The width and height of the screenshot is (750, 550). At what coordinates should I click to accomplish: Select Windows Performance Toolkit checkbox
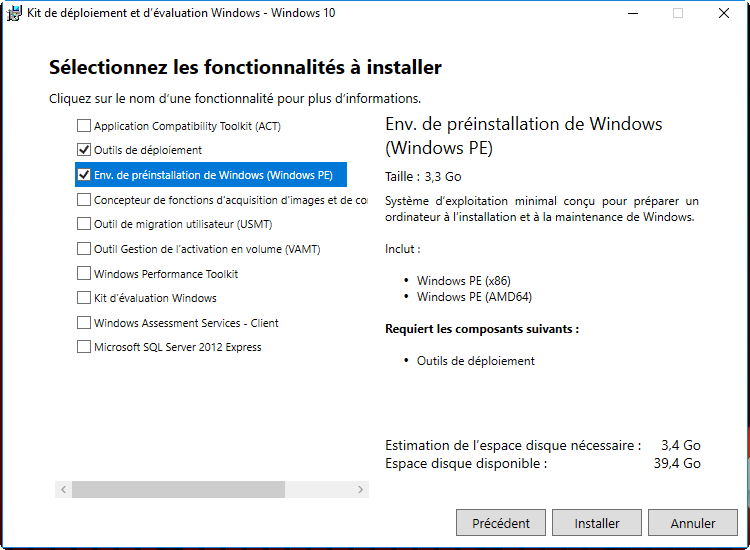[x=84, y=274]
